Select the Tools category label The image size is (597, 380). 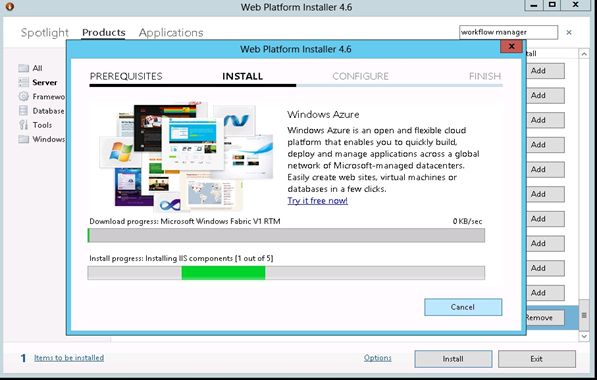42,125
